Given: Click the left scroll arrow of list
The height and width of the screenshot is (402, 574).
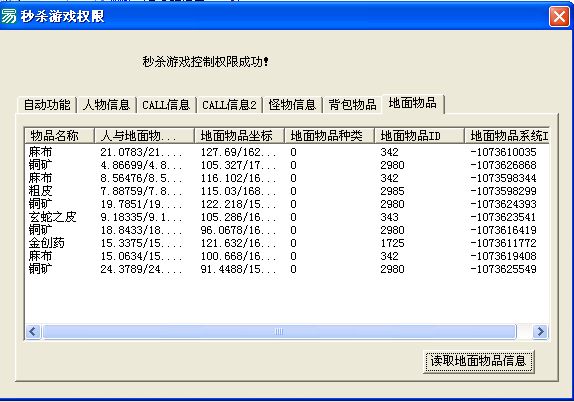Looking at the screenshot, I should coord(33,332).
